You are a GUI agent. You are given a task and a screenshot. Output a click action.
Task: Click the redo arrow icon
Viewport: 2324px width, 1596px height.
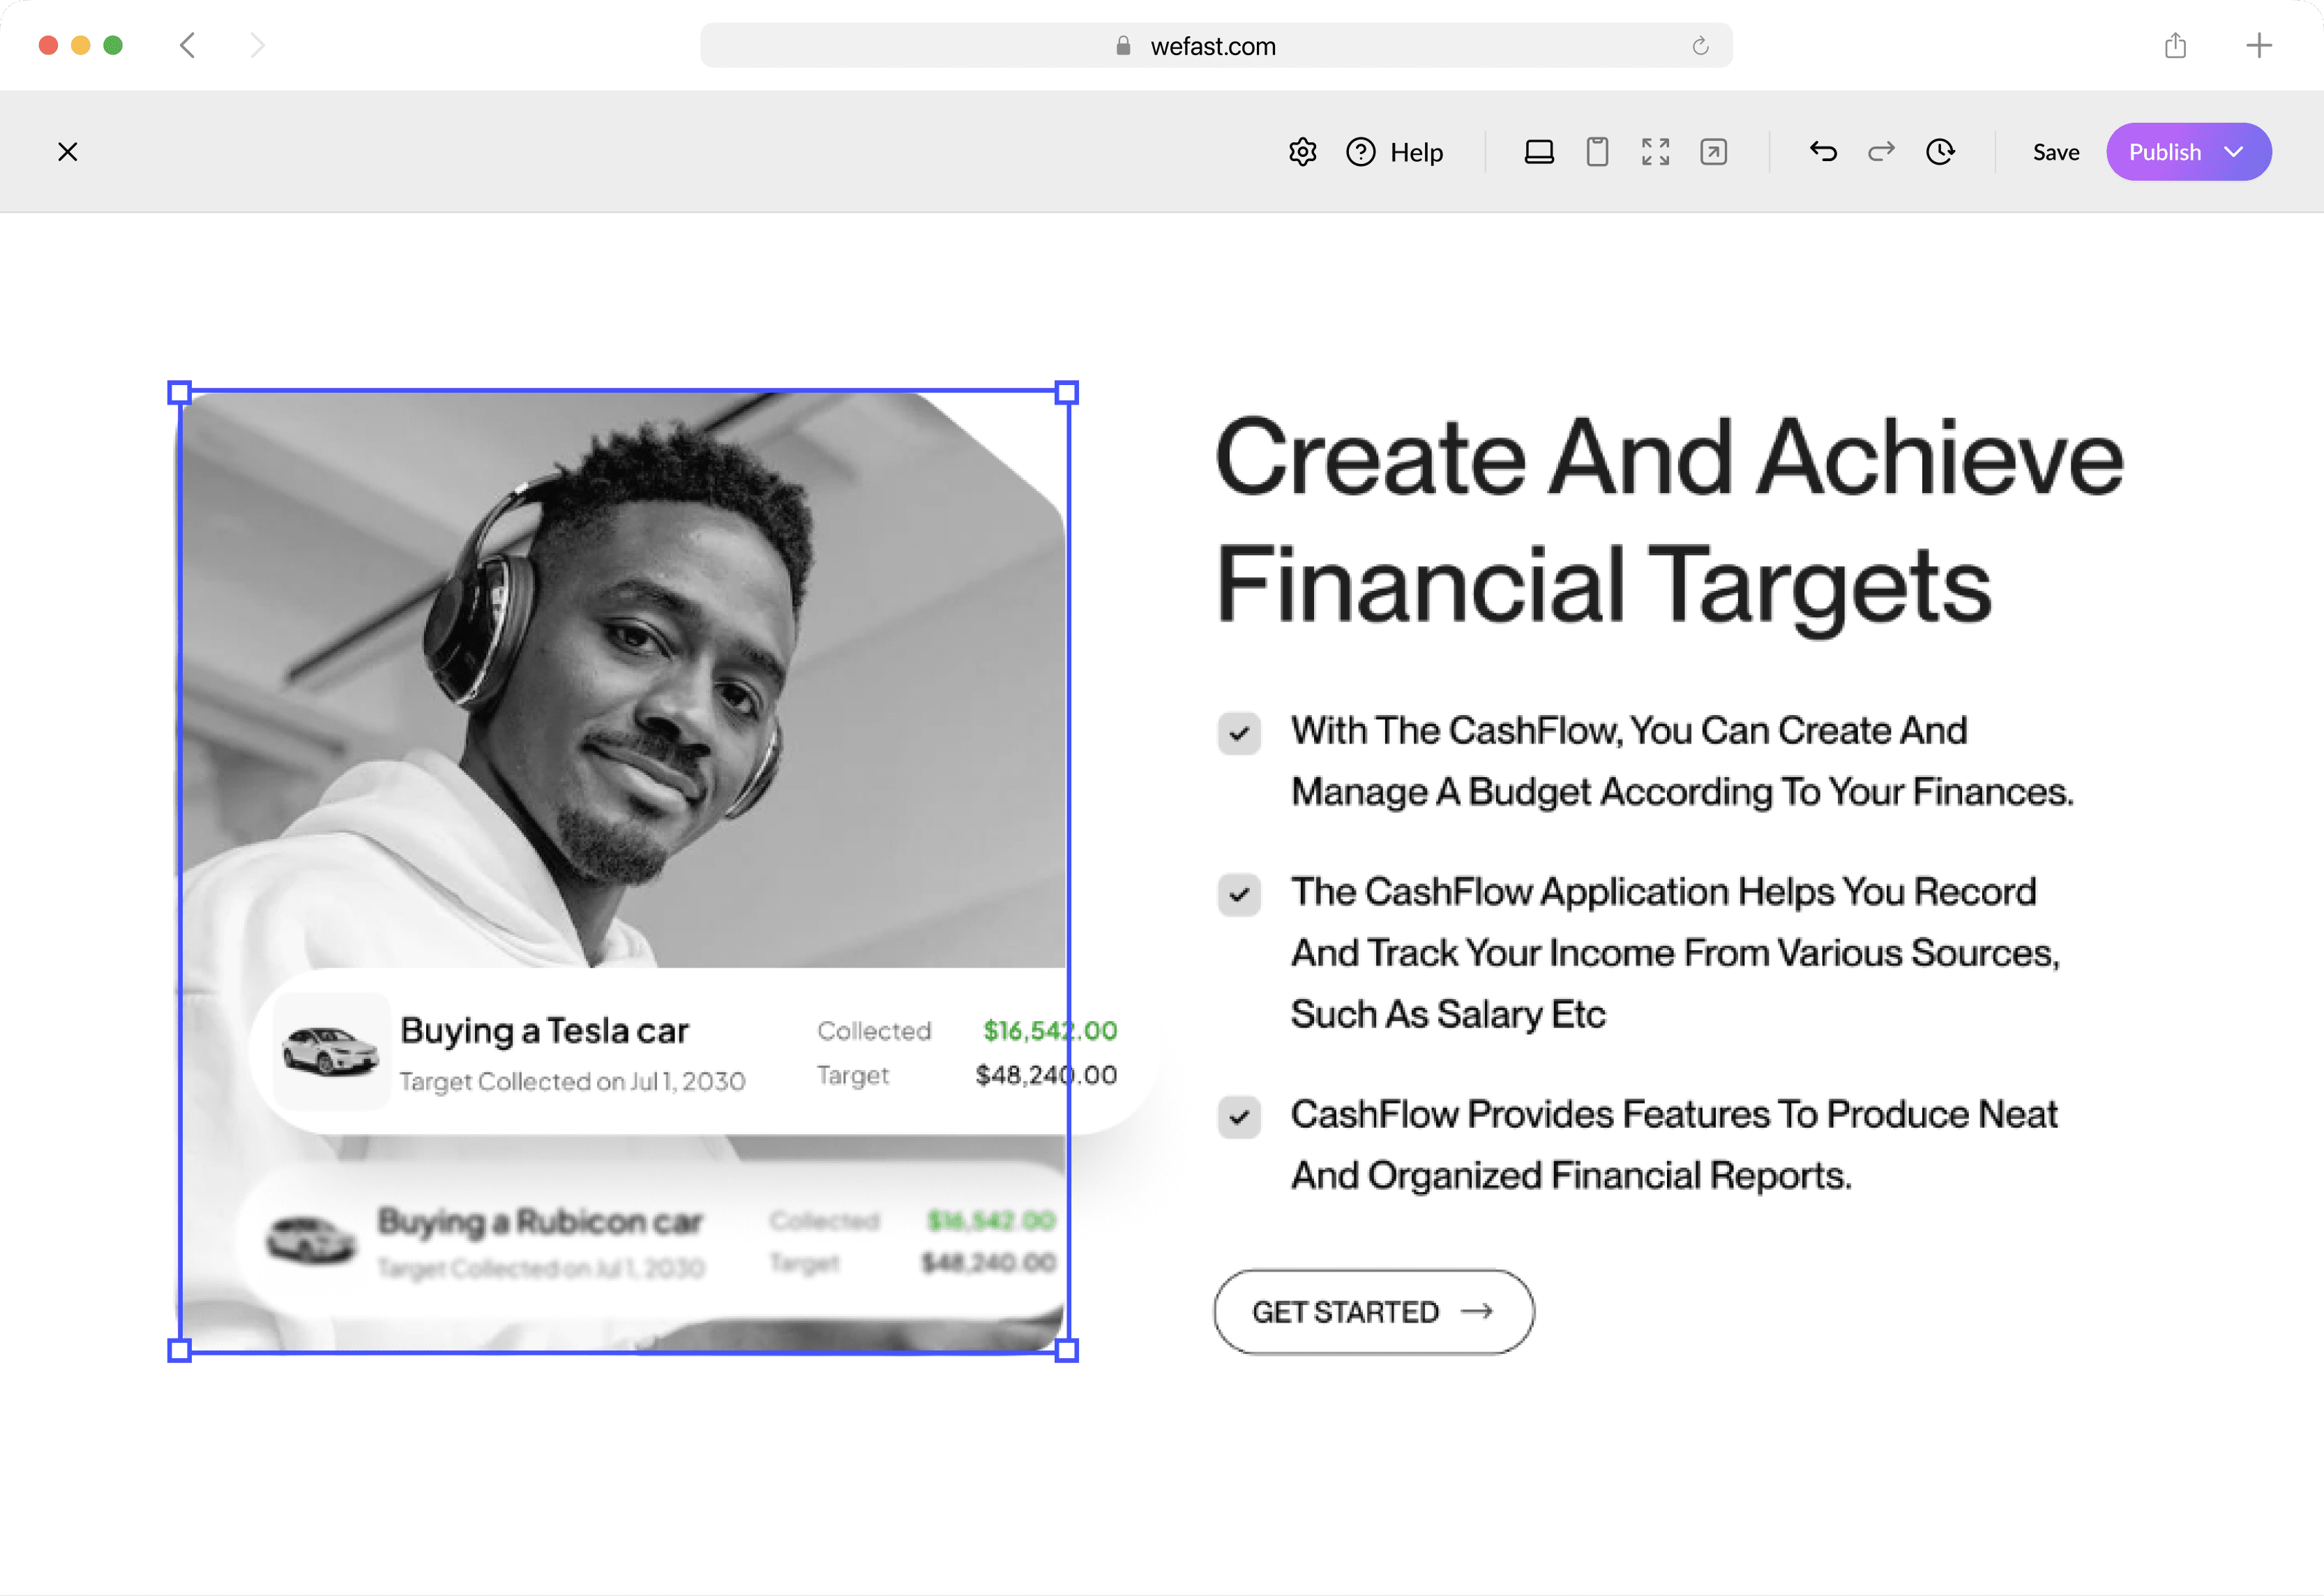coord(1881,152)
